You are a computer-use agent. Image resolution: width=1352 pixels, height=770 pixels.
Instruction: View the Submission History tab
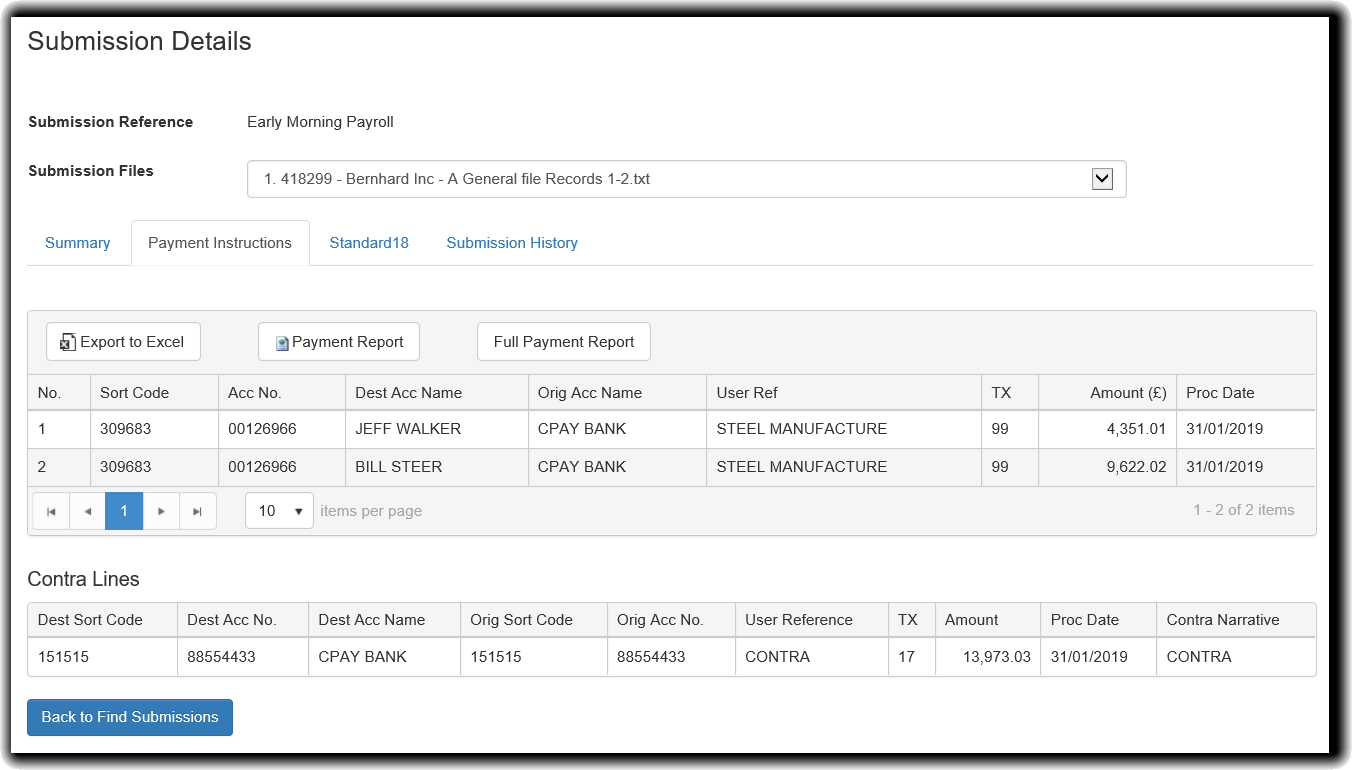tap(512, 243)
